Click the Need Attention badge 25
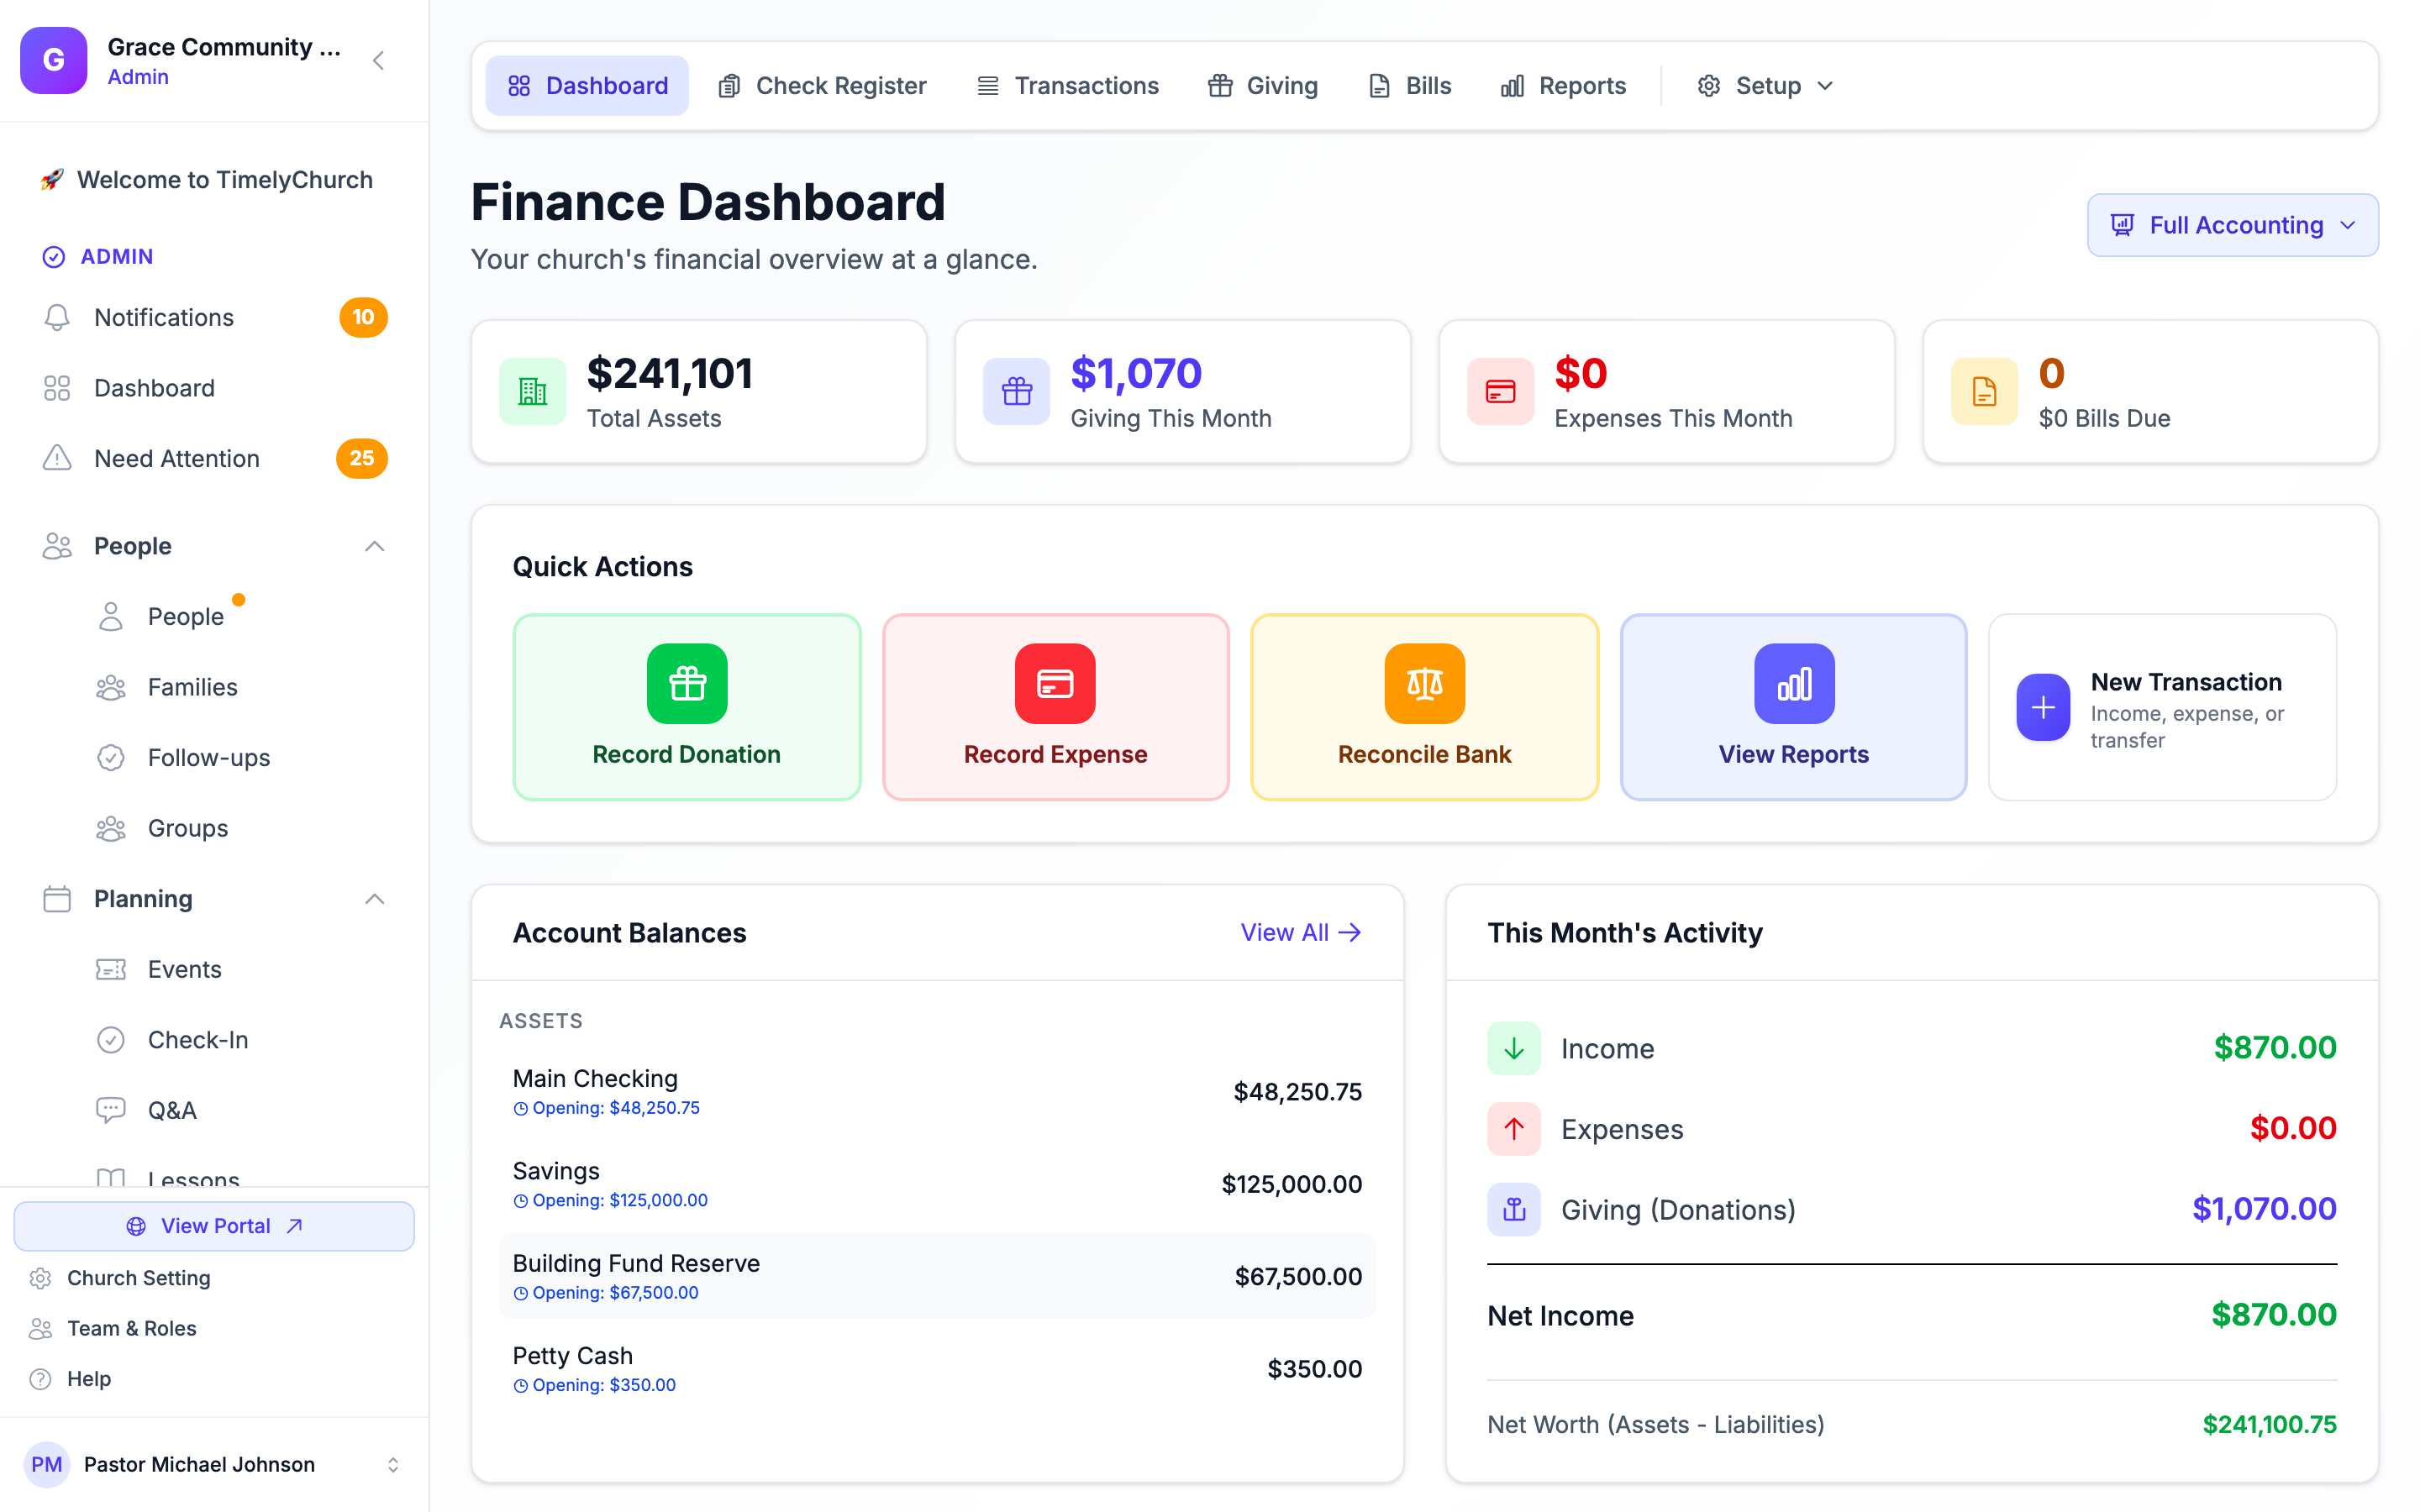2420x1512 pixels. 362,458
